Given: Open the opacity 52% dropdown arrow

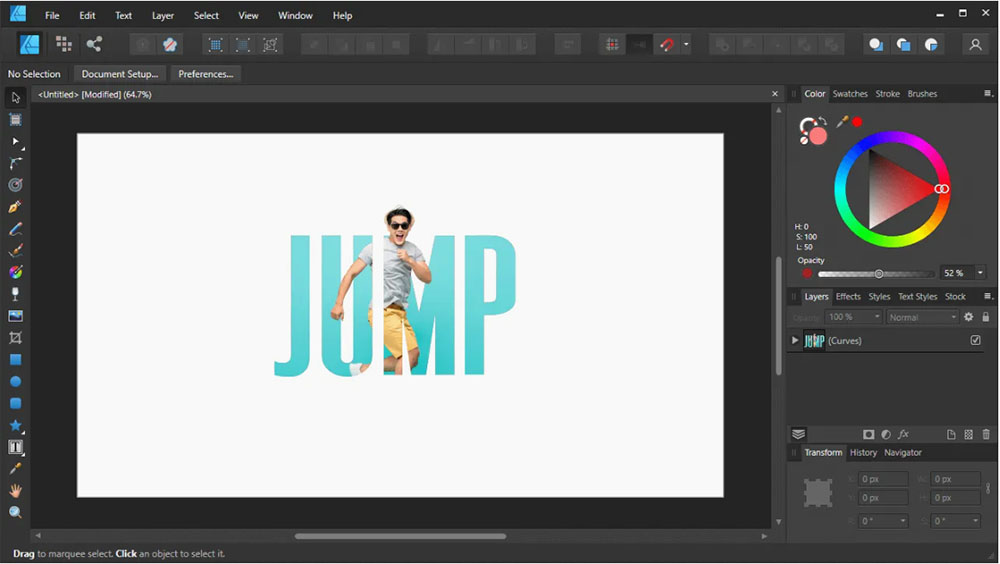Looking at the screenshot, I should [x=980, y=273].
